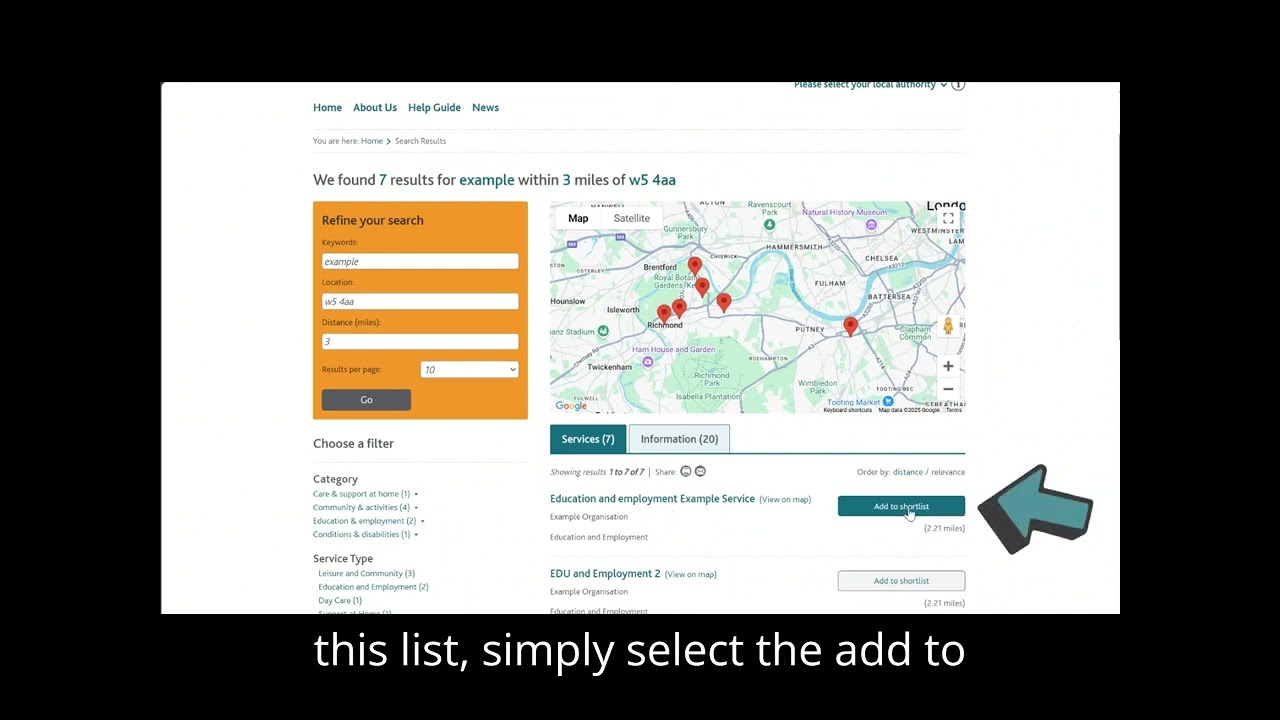
Task: View Education and employment Example Service on map
Action: coord(785,500)
